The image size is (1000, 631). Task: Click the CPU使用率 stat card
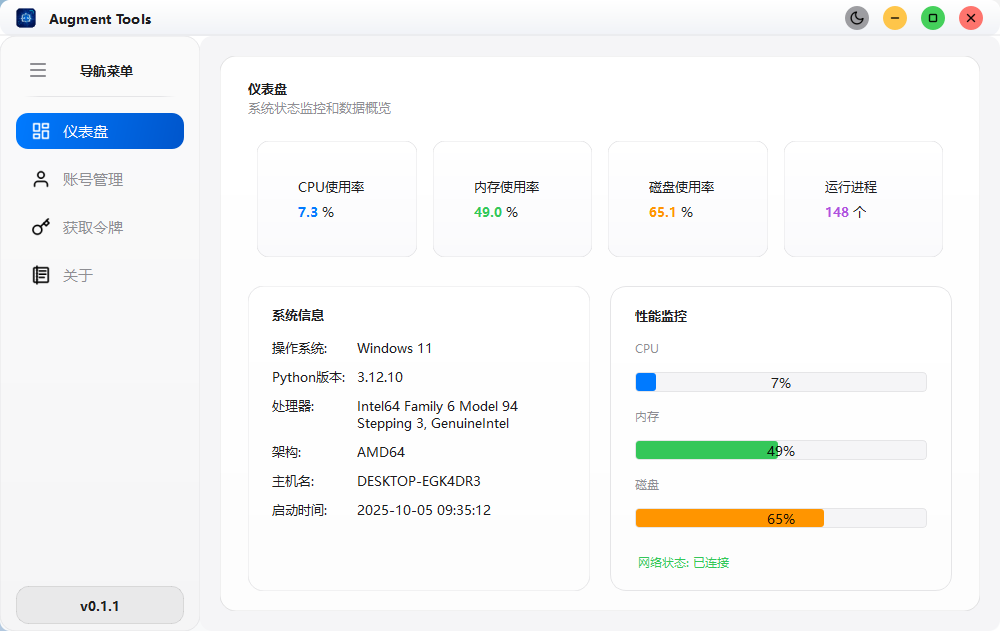pyautogui.click(x=337, y=199)
